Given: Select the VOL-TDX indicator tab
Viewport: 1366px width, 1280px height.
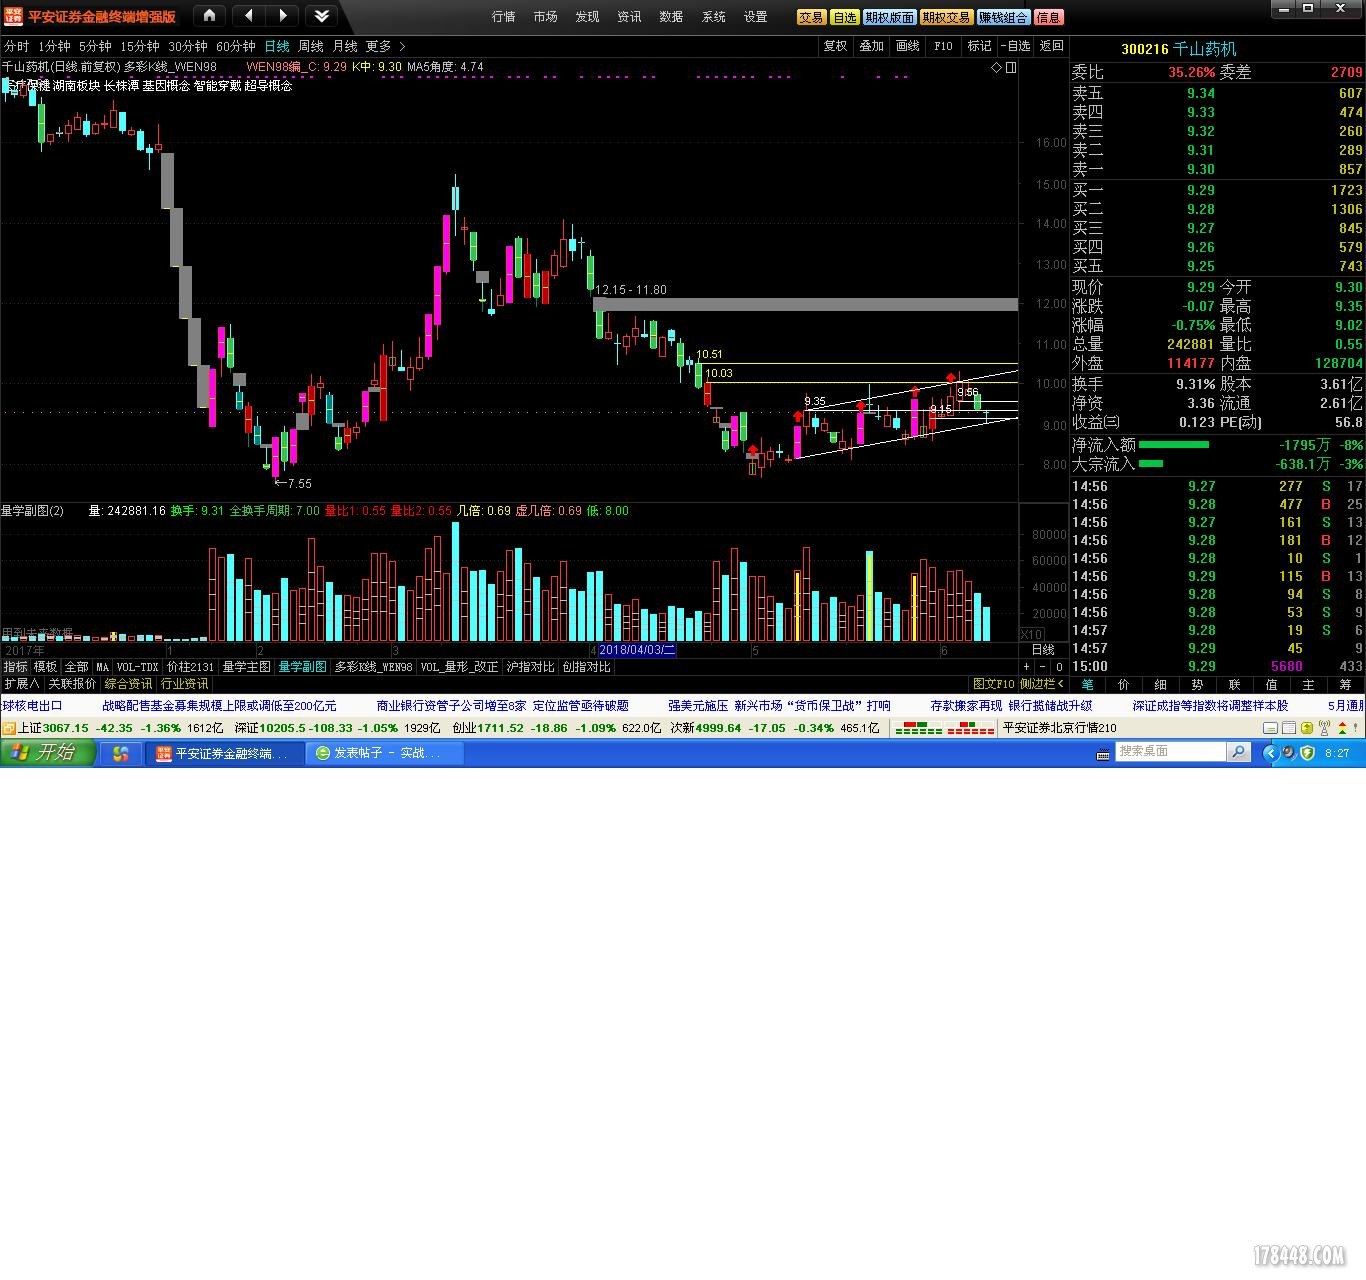Looking at the screenshot, I should [137, 667].
